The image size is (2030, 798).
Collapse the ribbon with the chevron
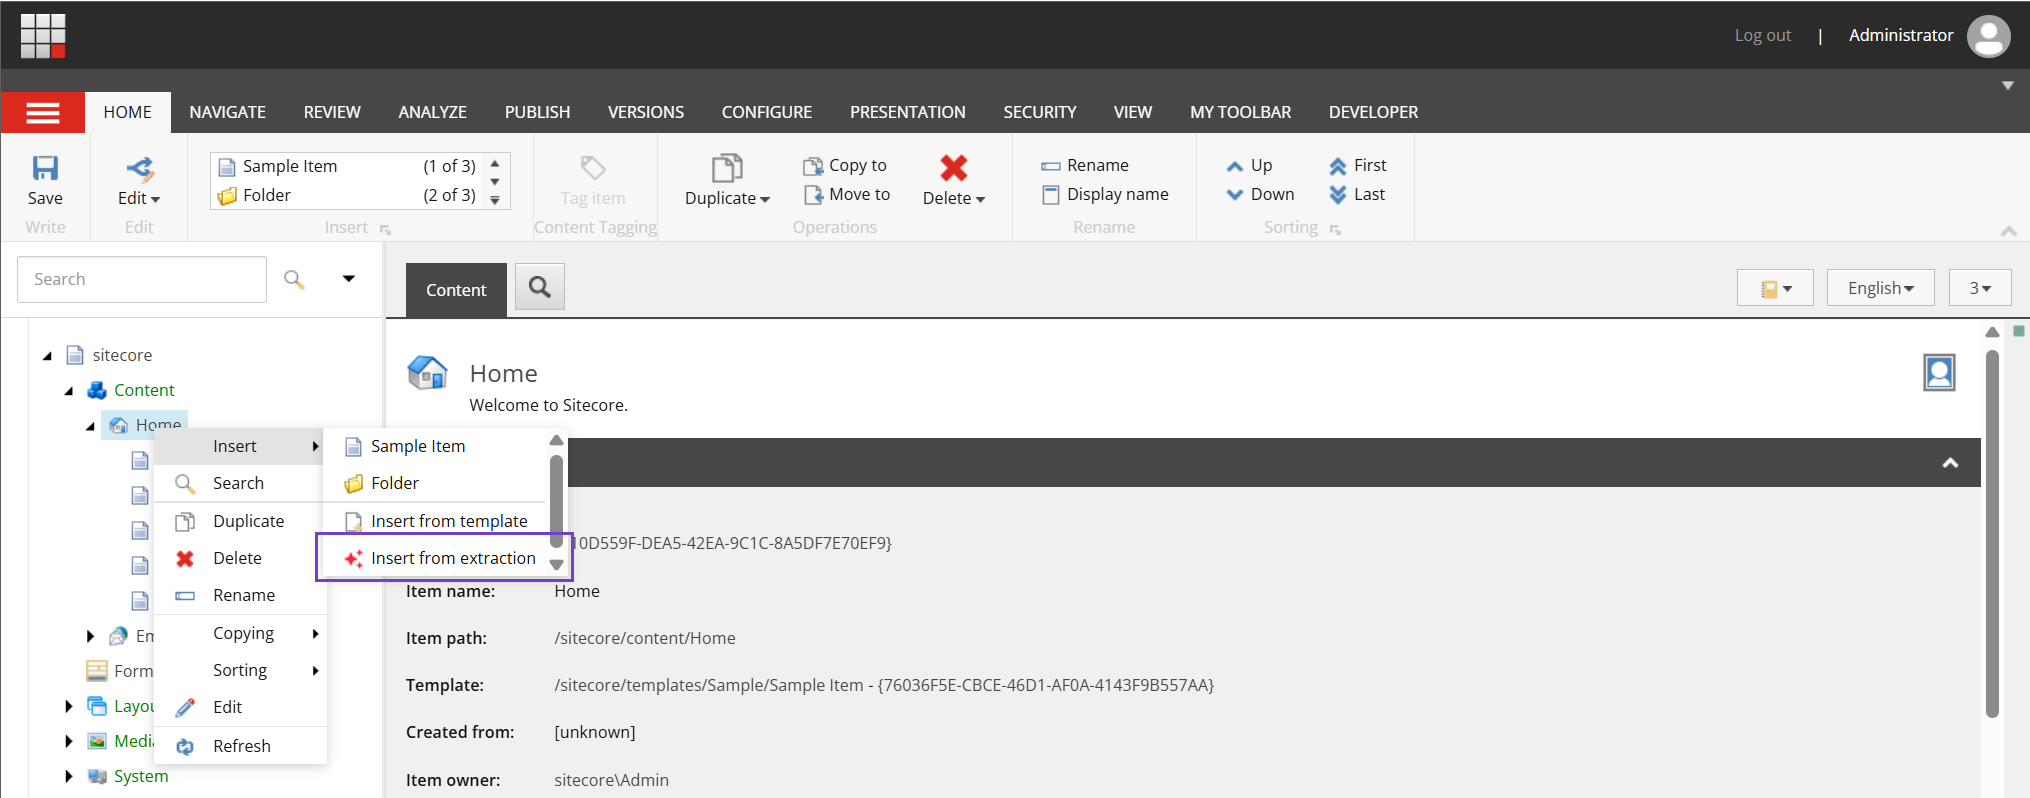(2008, 231)
